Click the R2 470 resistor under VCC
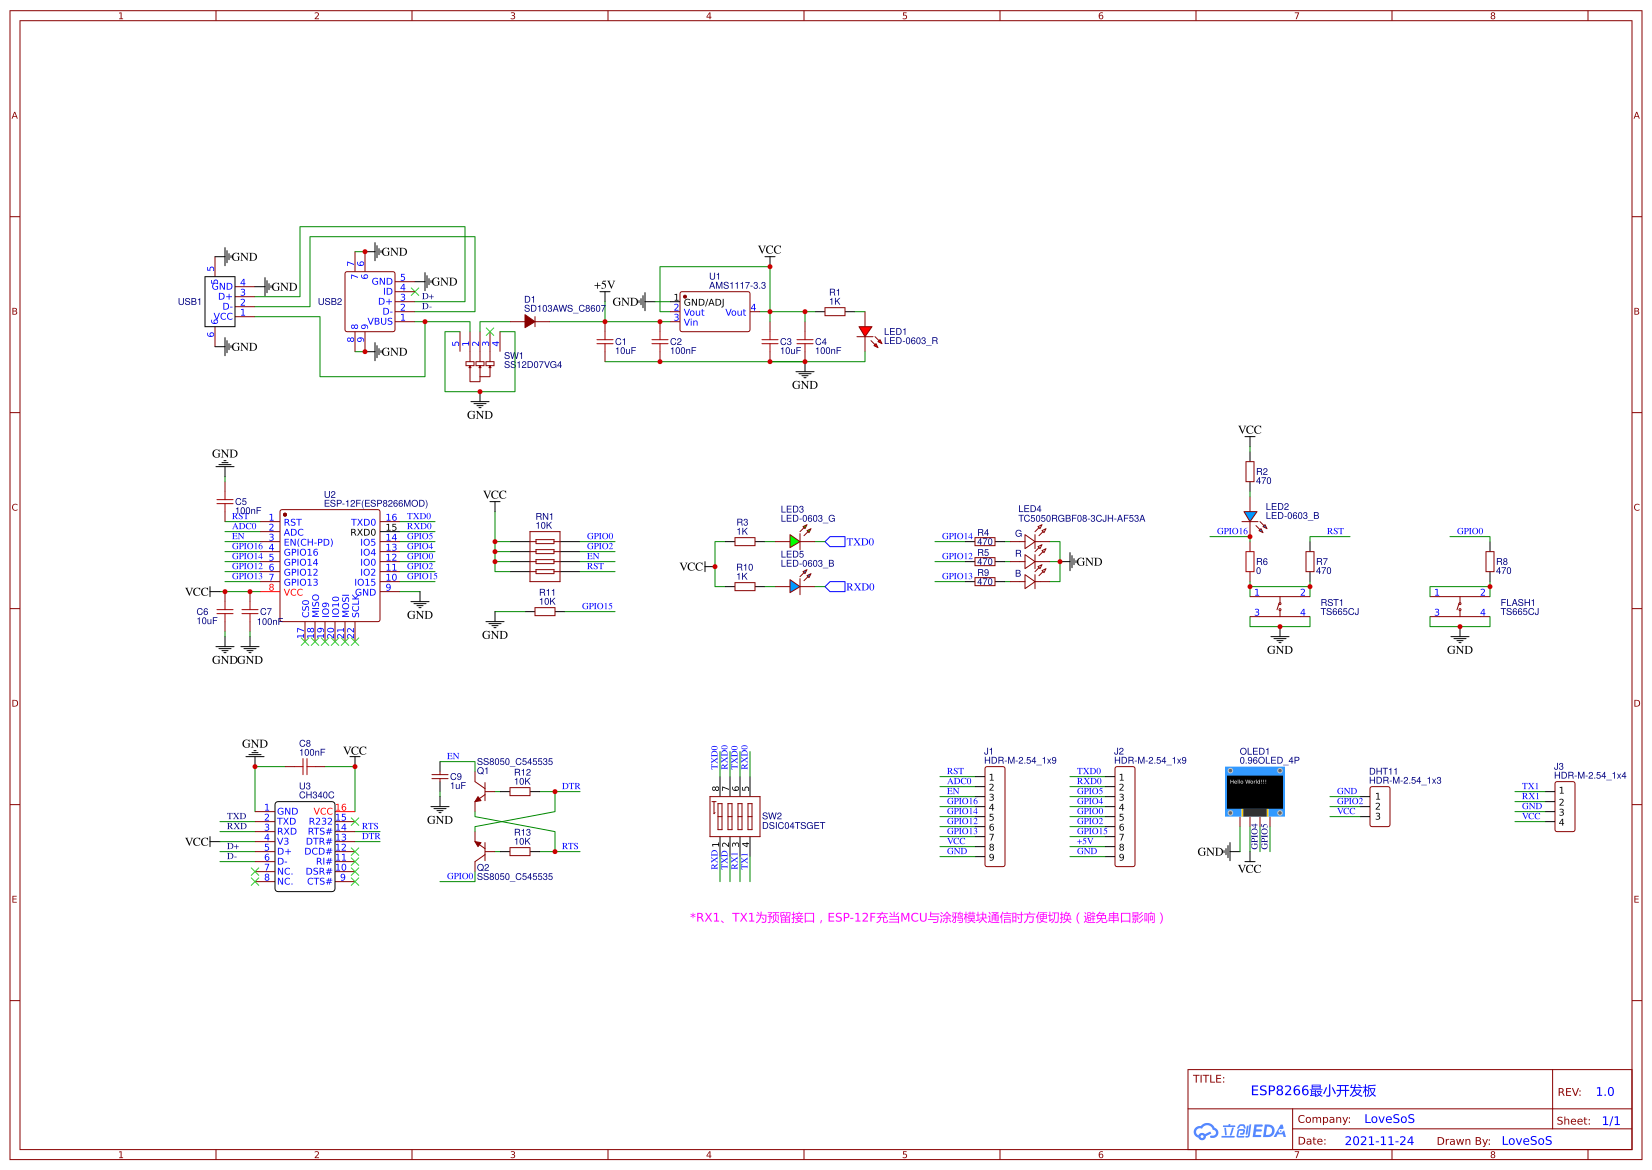 tap(1250, 472)
